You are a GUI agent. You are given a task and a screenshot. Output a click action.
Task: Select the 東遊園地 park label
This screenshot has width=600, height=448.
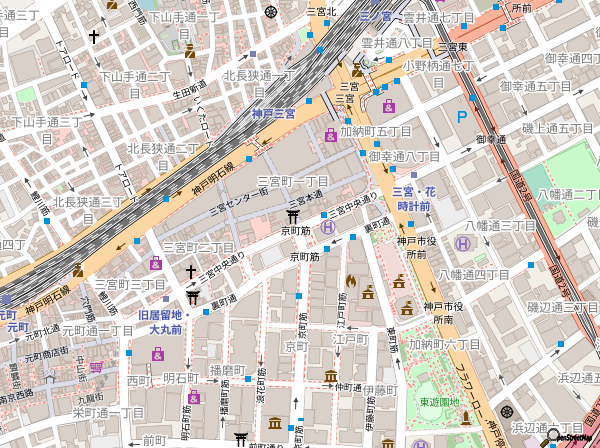(x=440, y=402)
